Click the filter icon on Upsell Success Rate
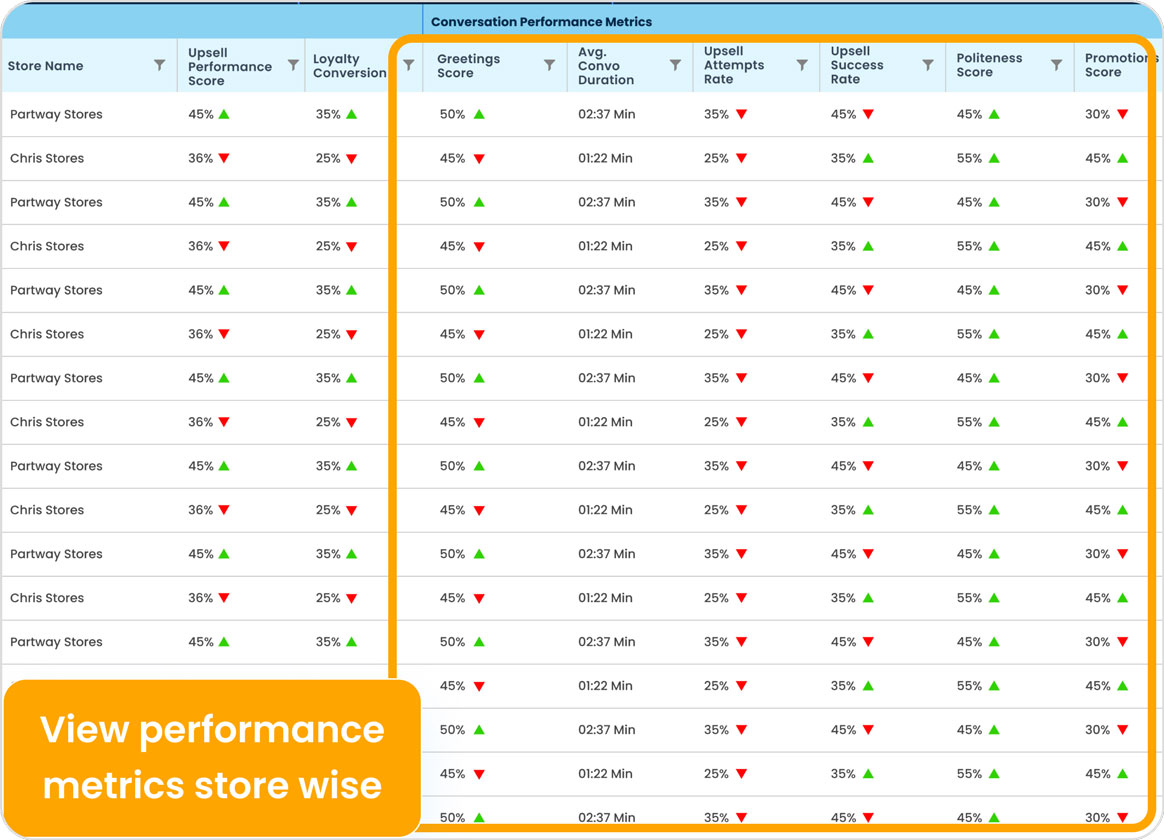Screen dimensions: 1164x840 (929, 65)
